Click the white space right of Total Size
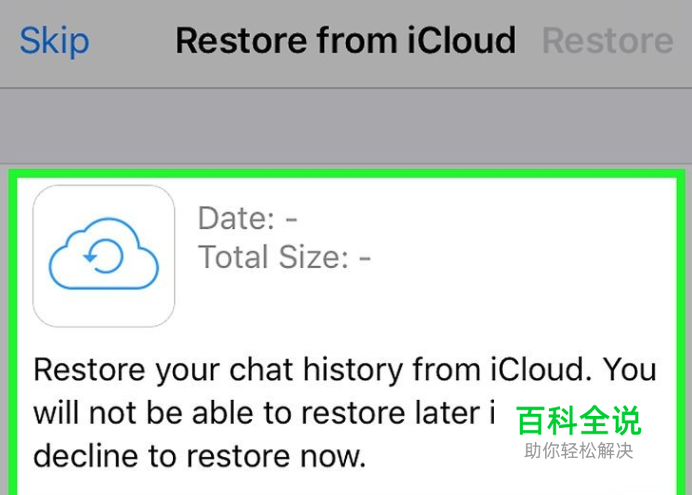 click(523, 257)
